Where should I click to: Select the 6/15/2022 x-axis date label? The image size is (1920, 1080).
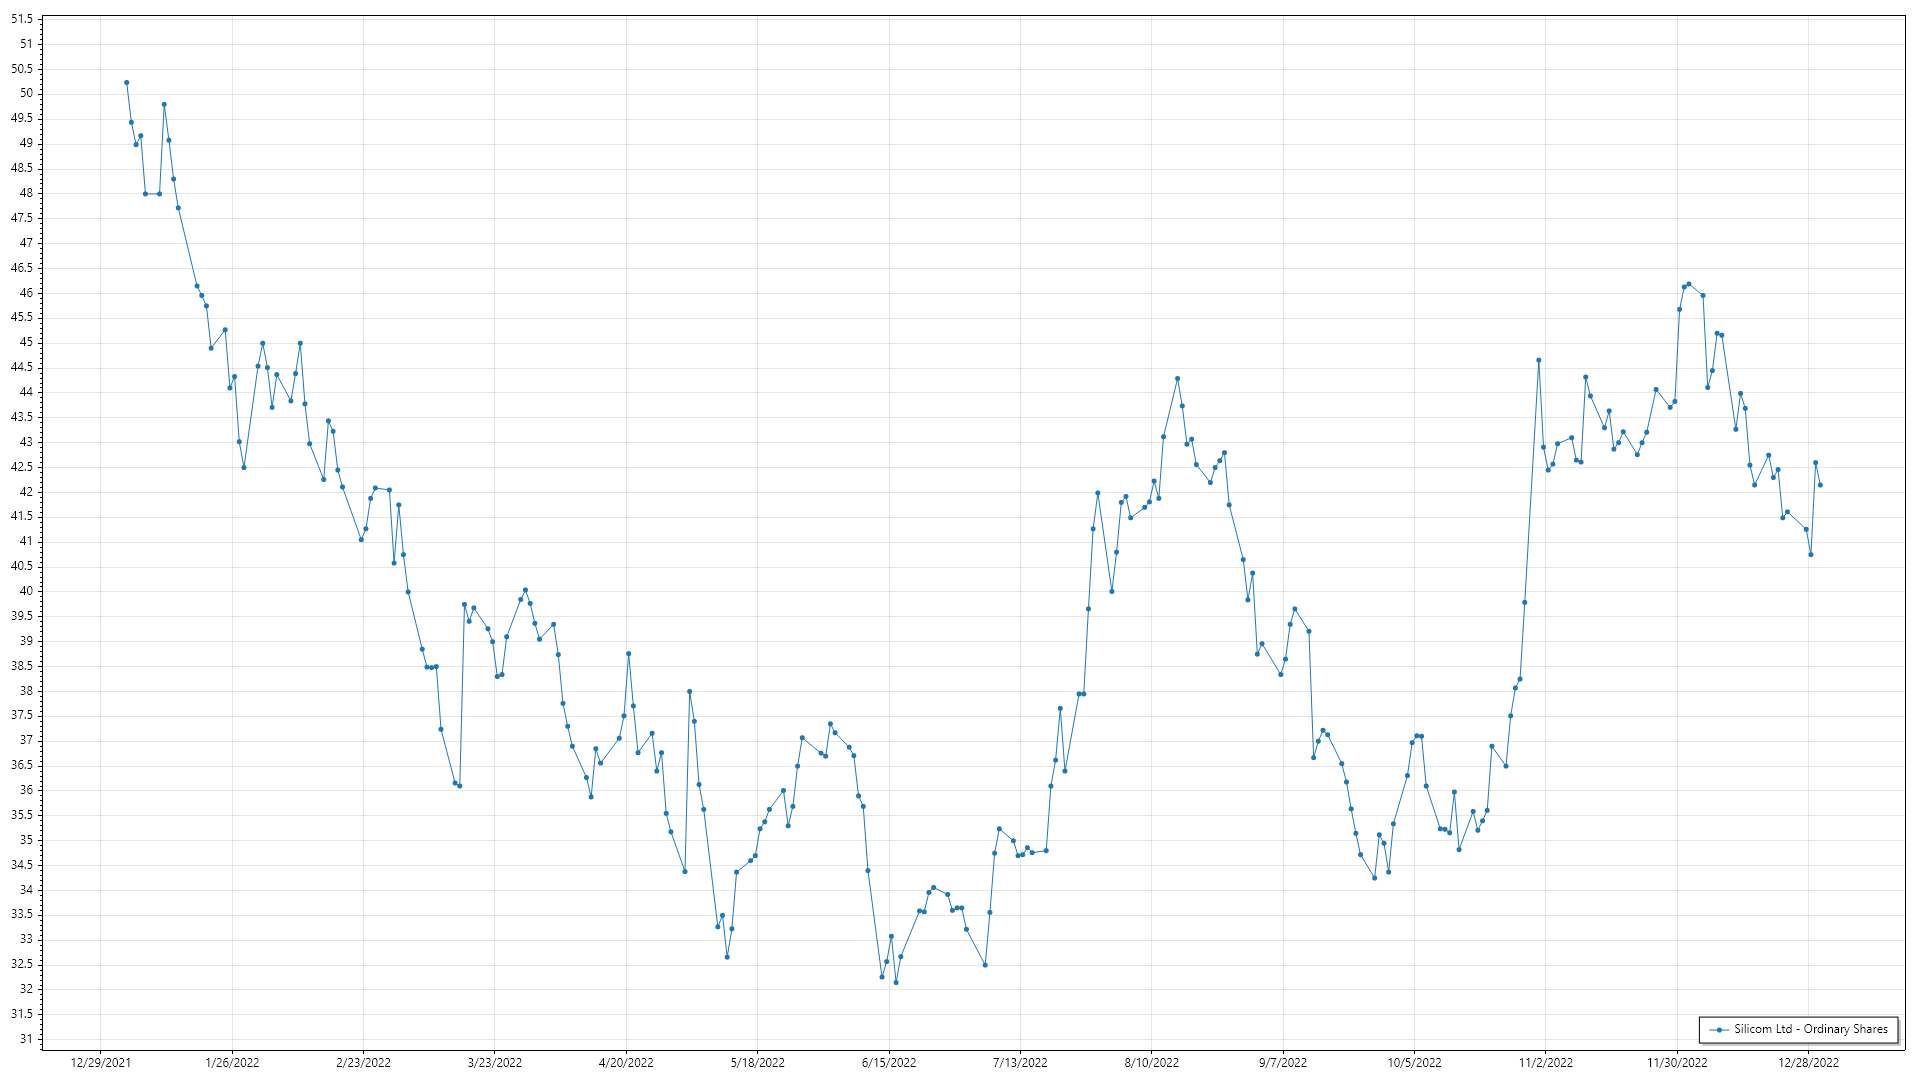click(x=889, y=1063)
